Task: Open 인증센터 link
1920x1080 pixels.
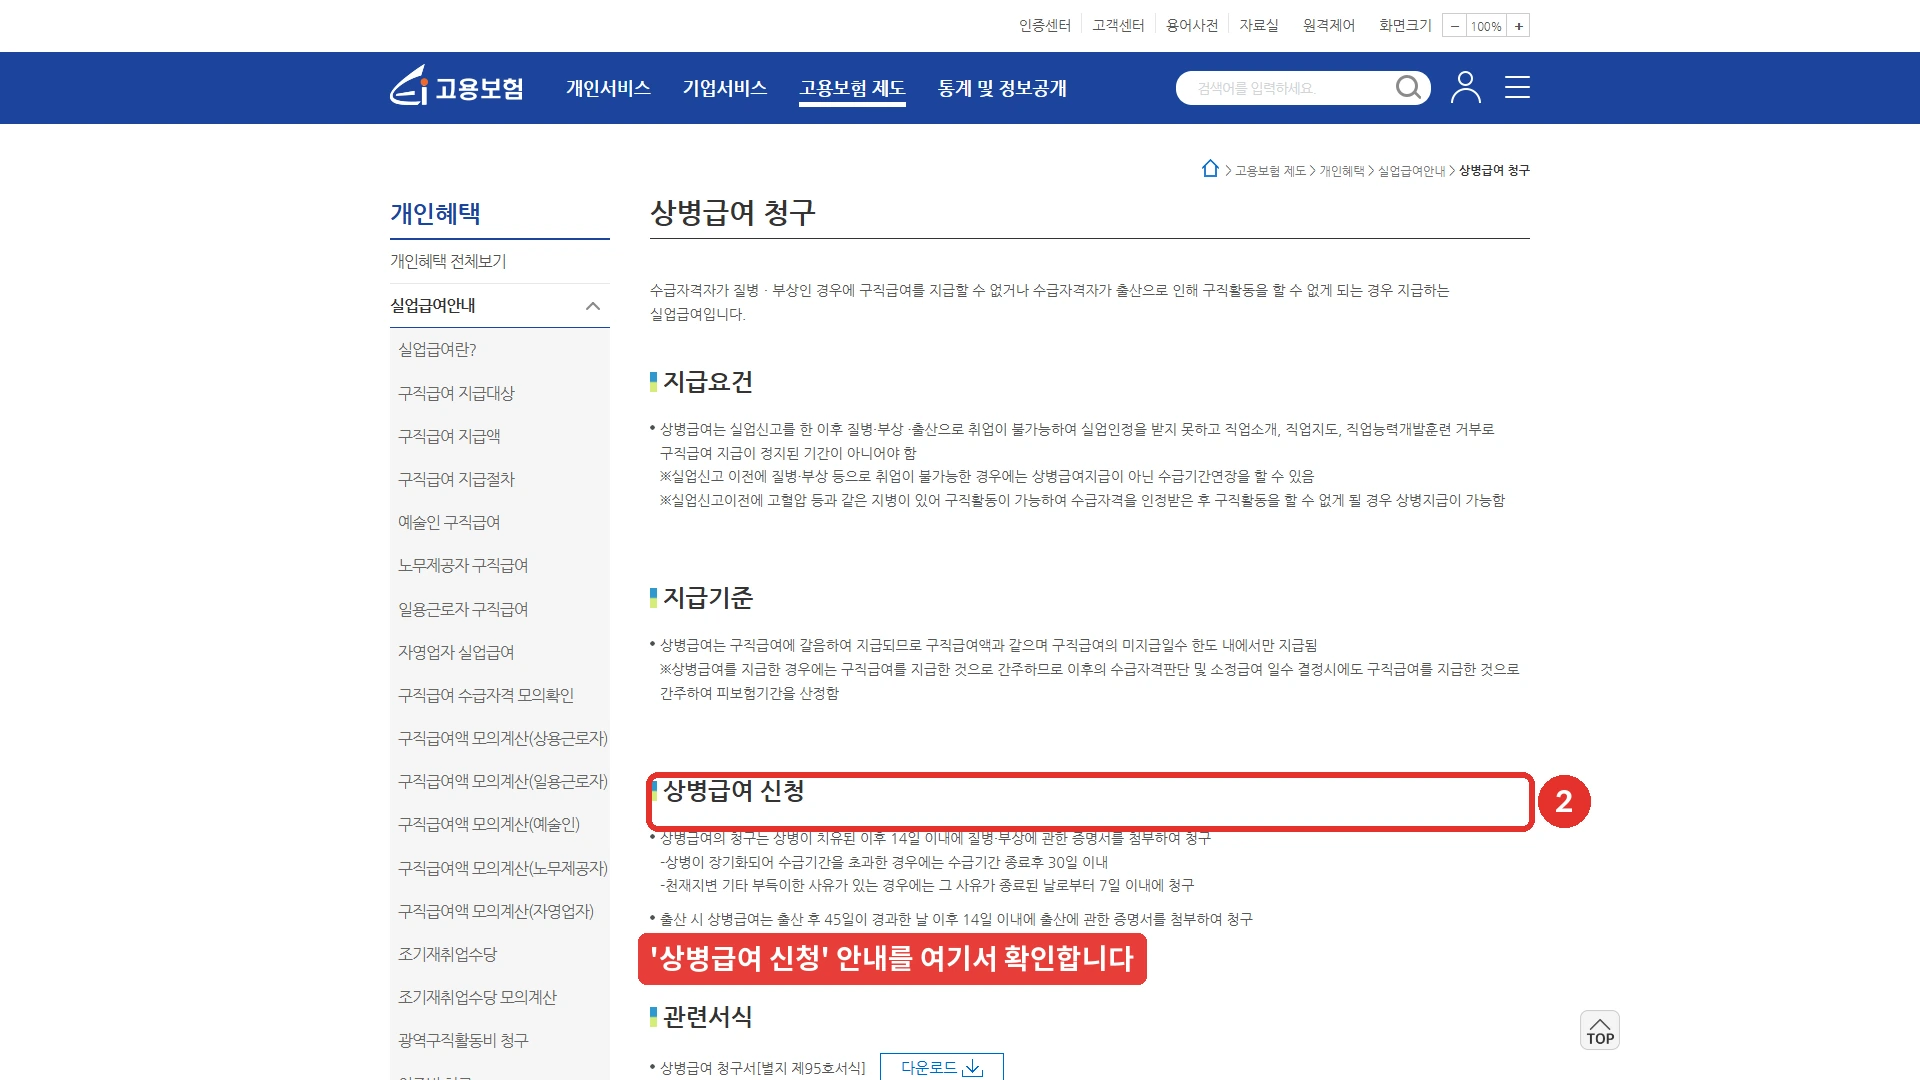Action: (x=1044, y=25)
